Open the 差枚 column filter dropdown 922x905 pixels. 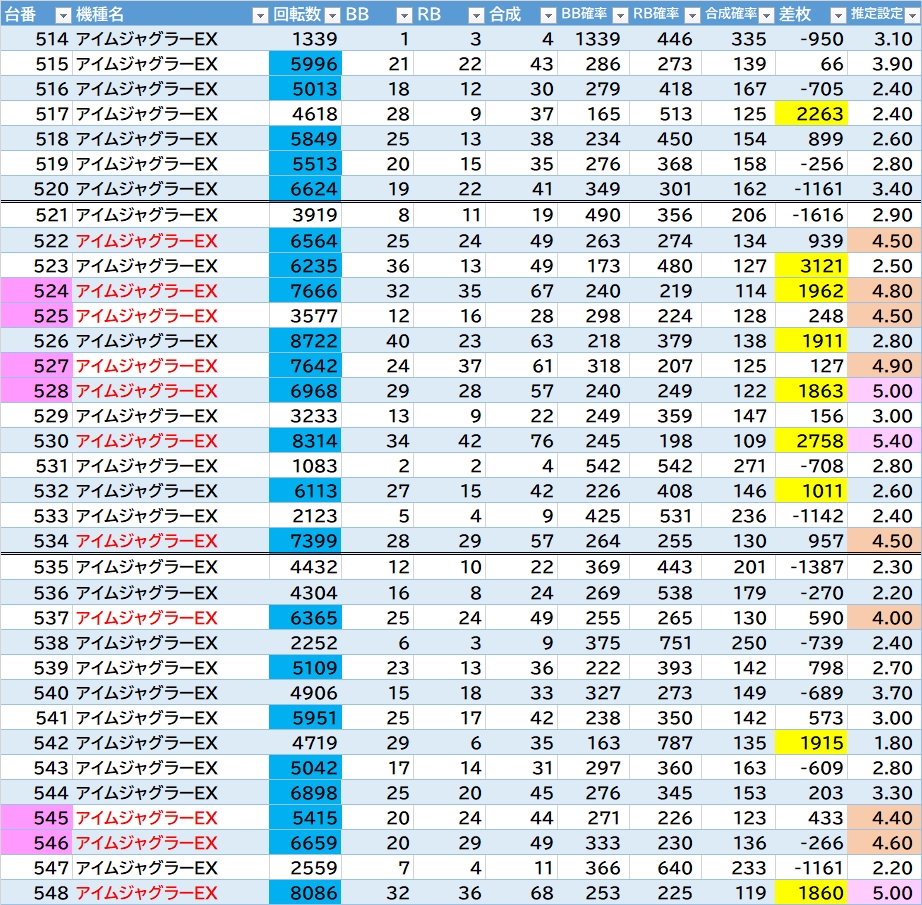pos(839,15)
